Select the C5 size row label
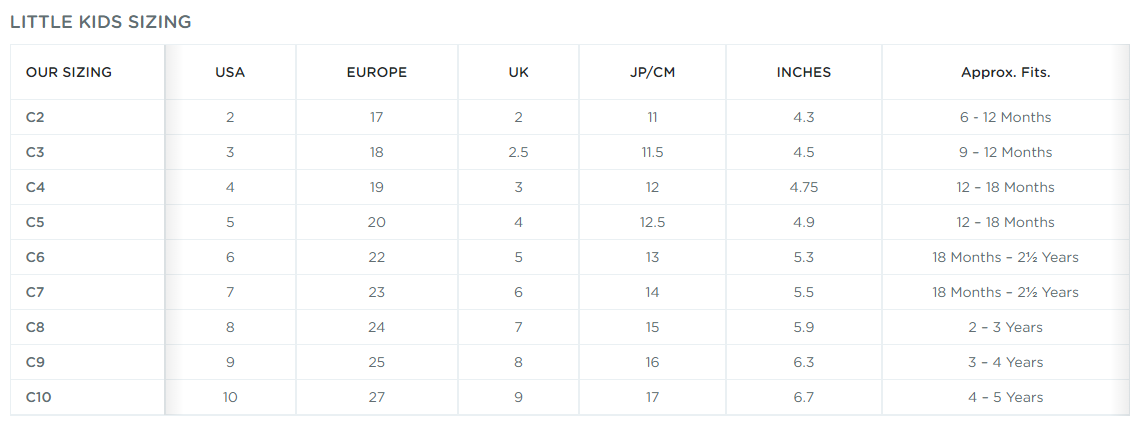Screen dimensions: 1142x432 coord(35,222)
